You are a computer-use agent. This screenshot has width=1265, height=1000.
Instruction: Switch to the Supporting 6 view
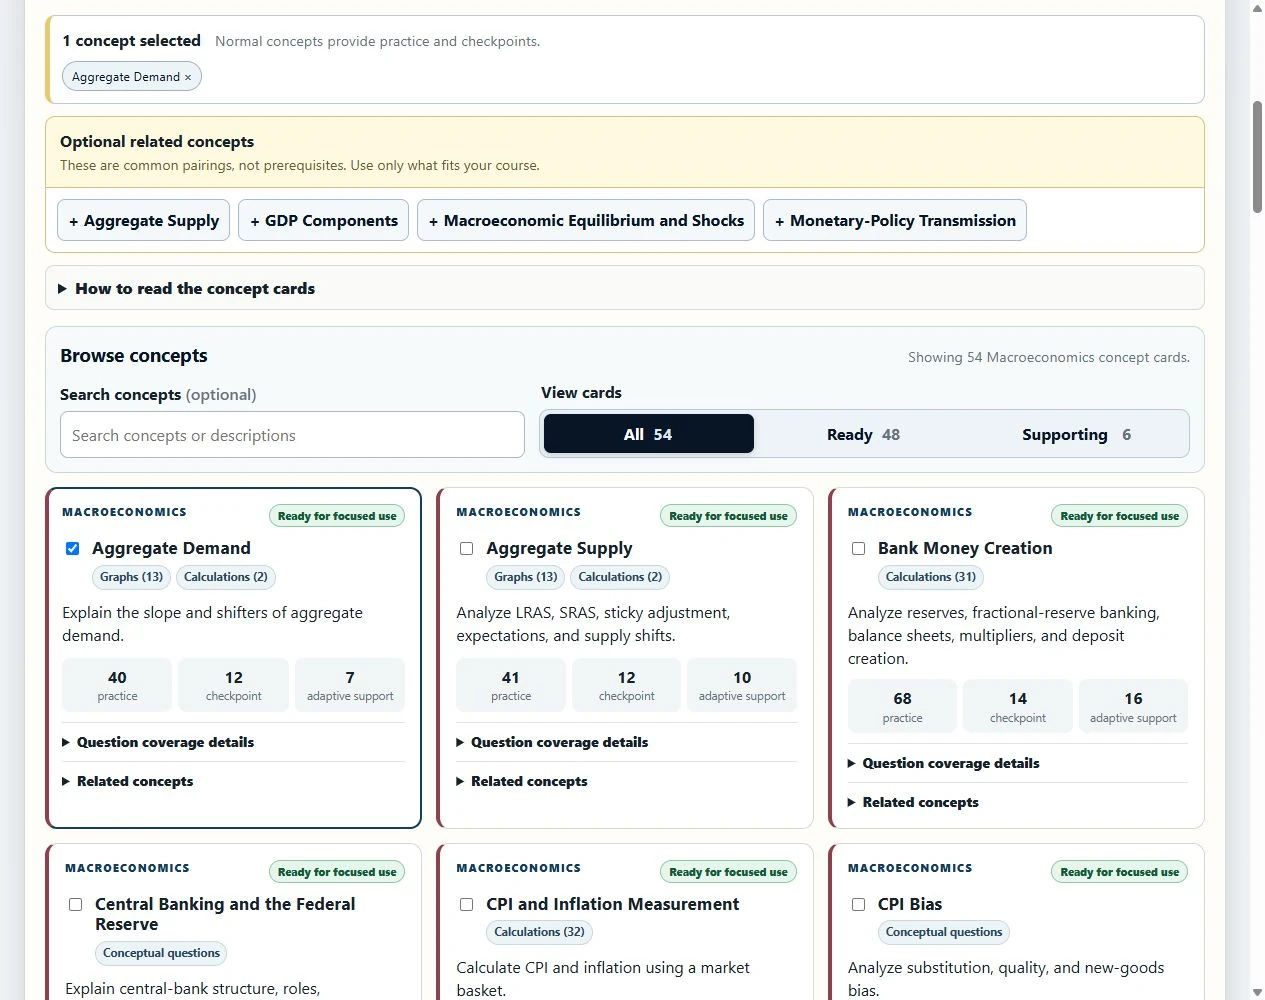click(x=1077, y=434)
